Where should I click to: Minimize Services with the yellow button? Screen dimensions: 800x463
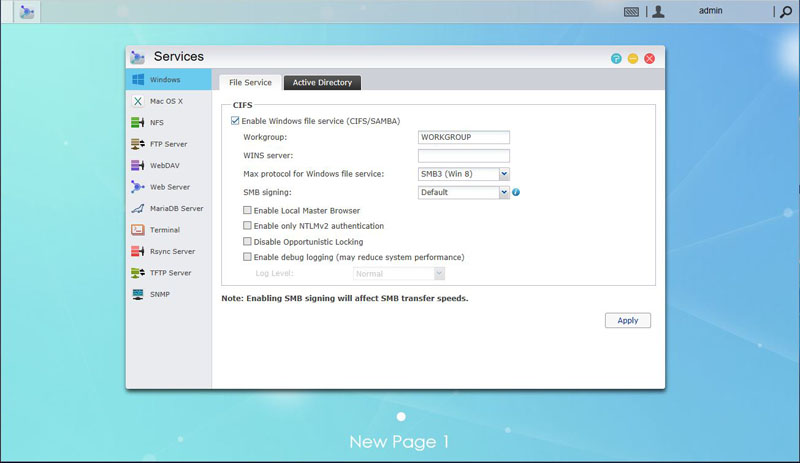[633, 59]
